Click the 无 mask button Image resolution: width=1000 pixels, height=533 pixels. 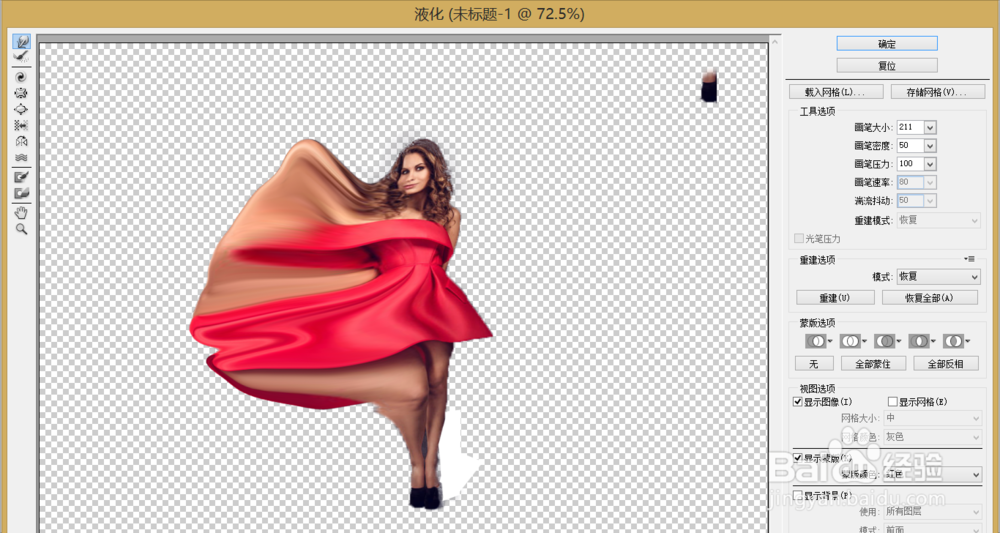pyautogui.click(x=814, y=364)
